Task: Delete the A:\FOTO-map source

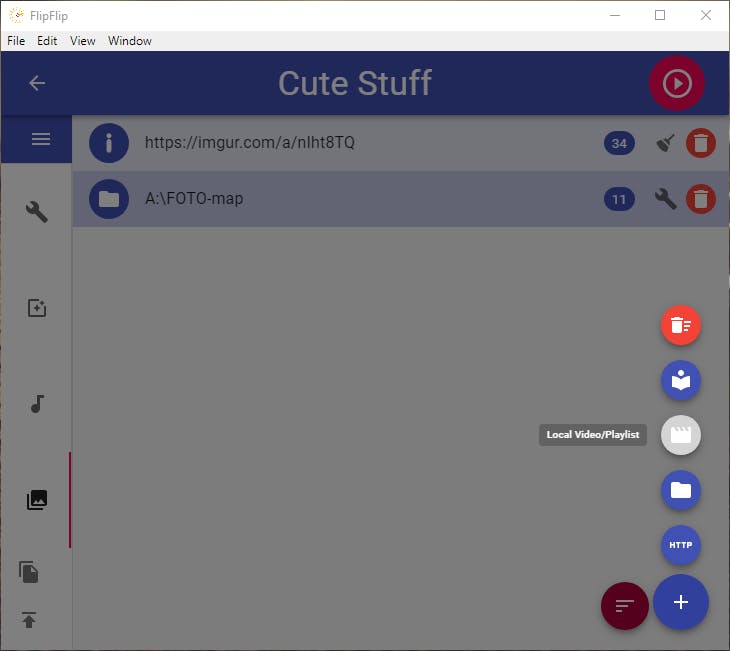Action: [x=701, y=199]
